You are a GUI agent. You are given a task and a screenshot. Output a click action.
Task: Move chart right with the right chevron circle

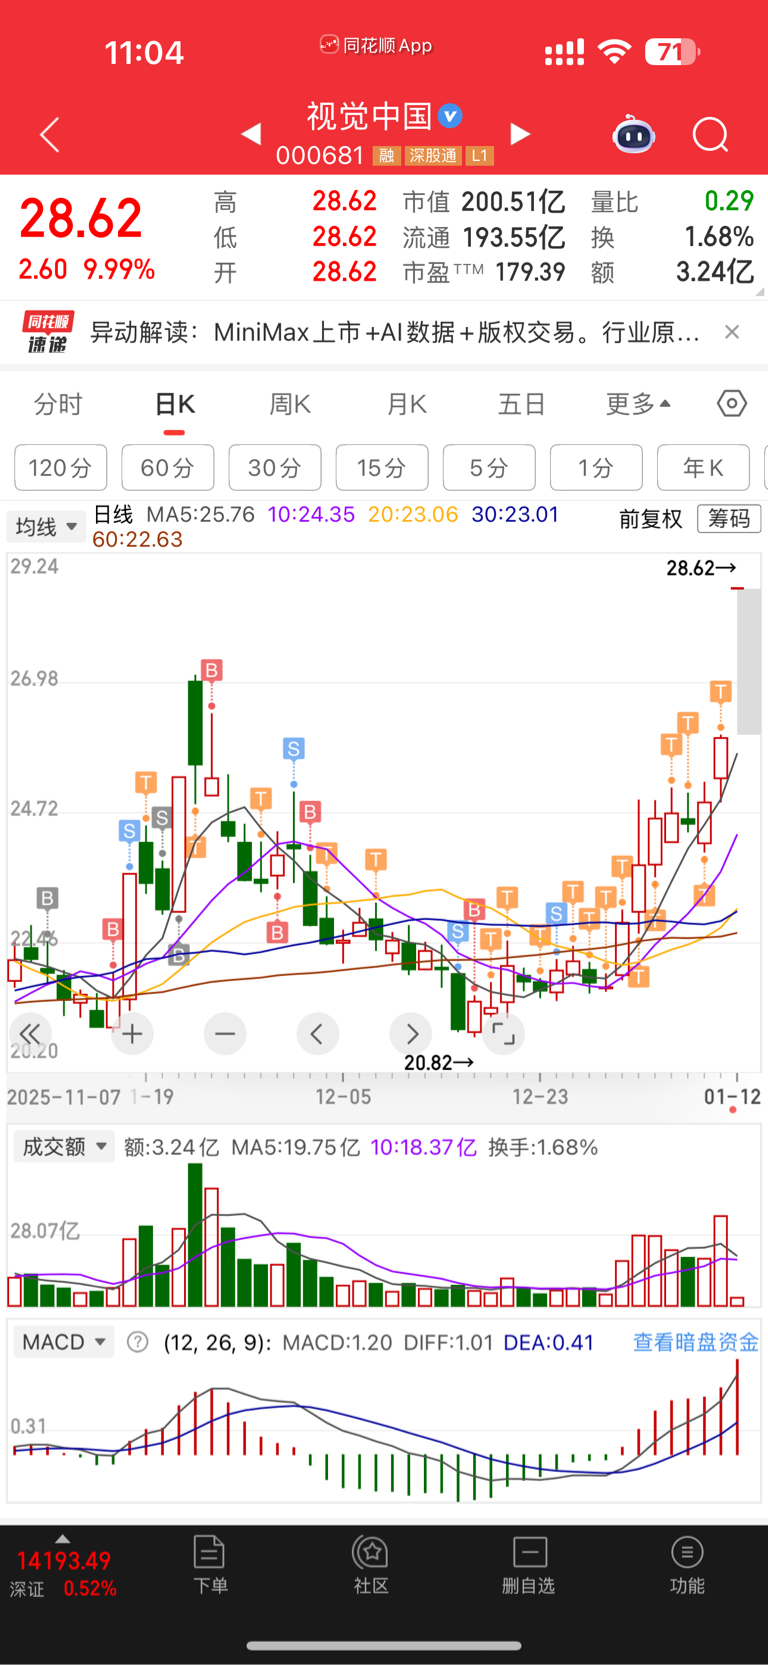[x=412, y=1034]
